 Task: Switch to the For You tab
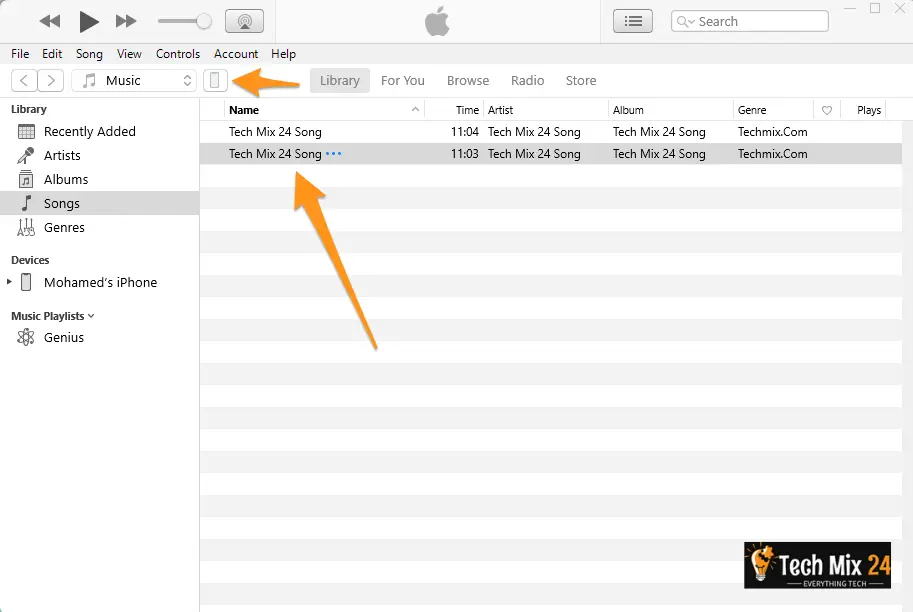(x=403, y=80)
